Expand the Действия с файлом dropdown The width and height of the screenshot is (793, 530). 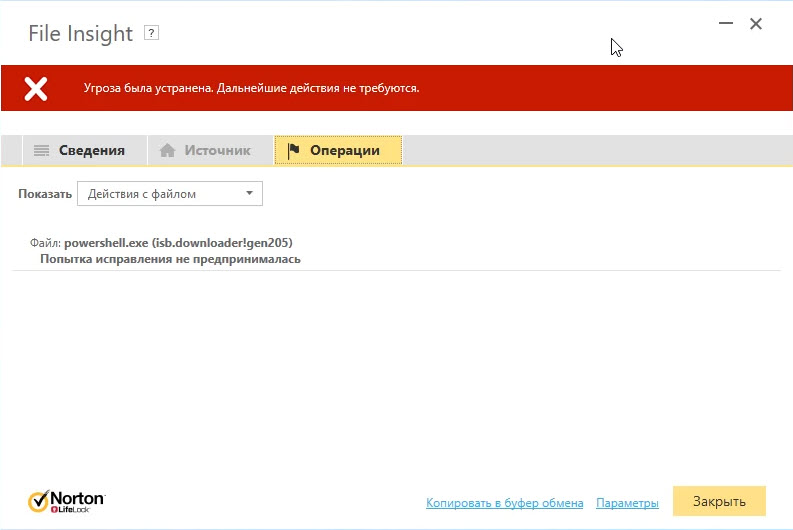tap(170, 194)
